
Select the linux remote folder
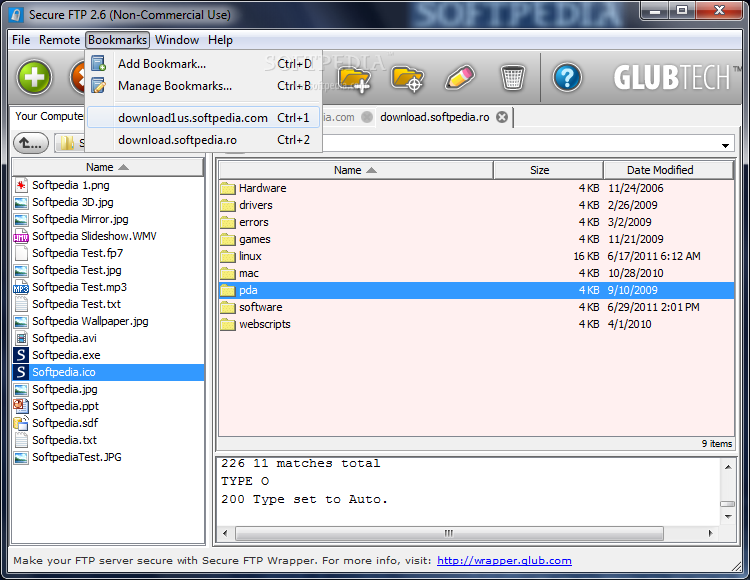coord(476,256)
